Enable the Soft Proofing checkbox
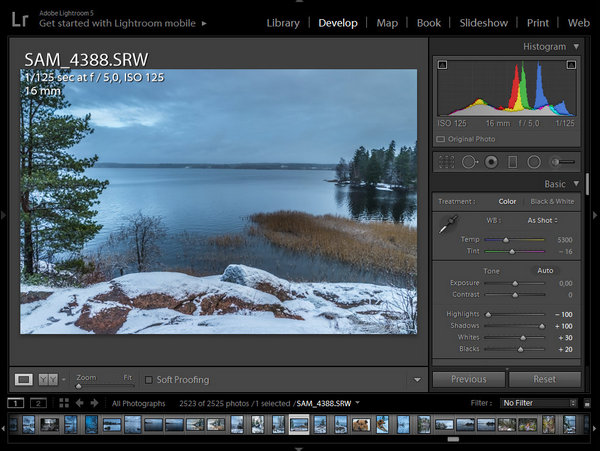Image resolution: width=600 pixels, height=451 pixels. [x=149, y=380]
